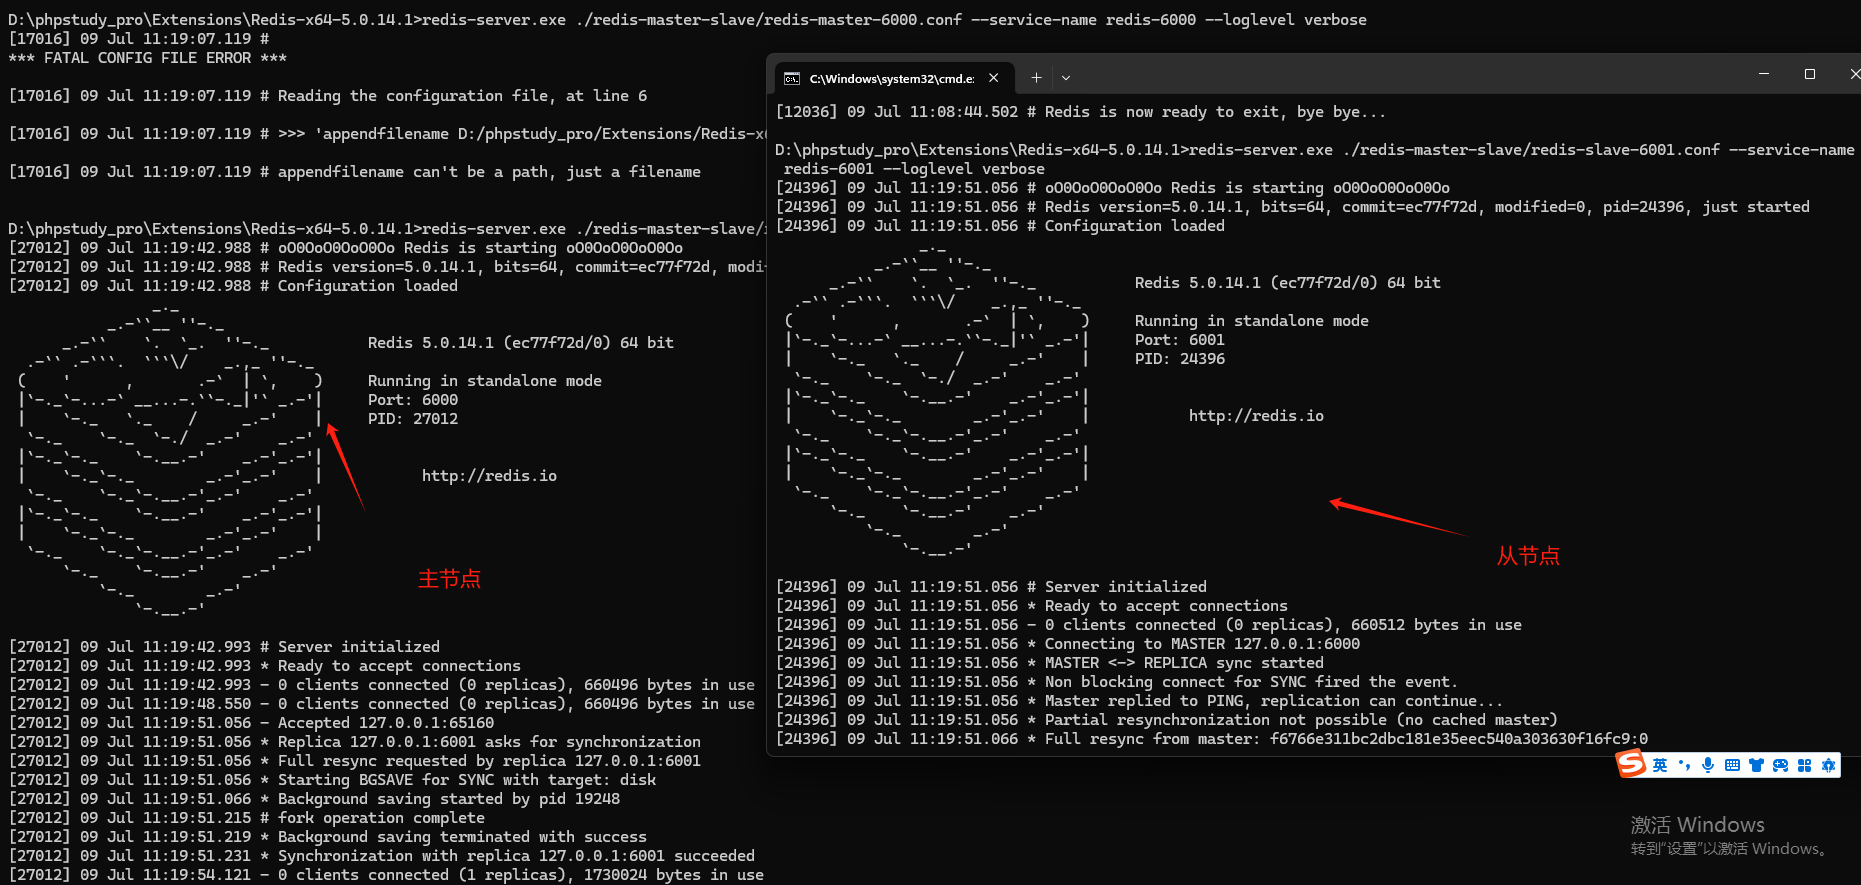The height and width of the screenshot is (885, 1861).
Task: Click http://redis.io in the slave window
Action: coord(1256,416)
